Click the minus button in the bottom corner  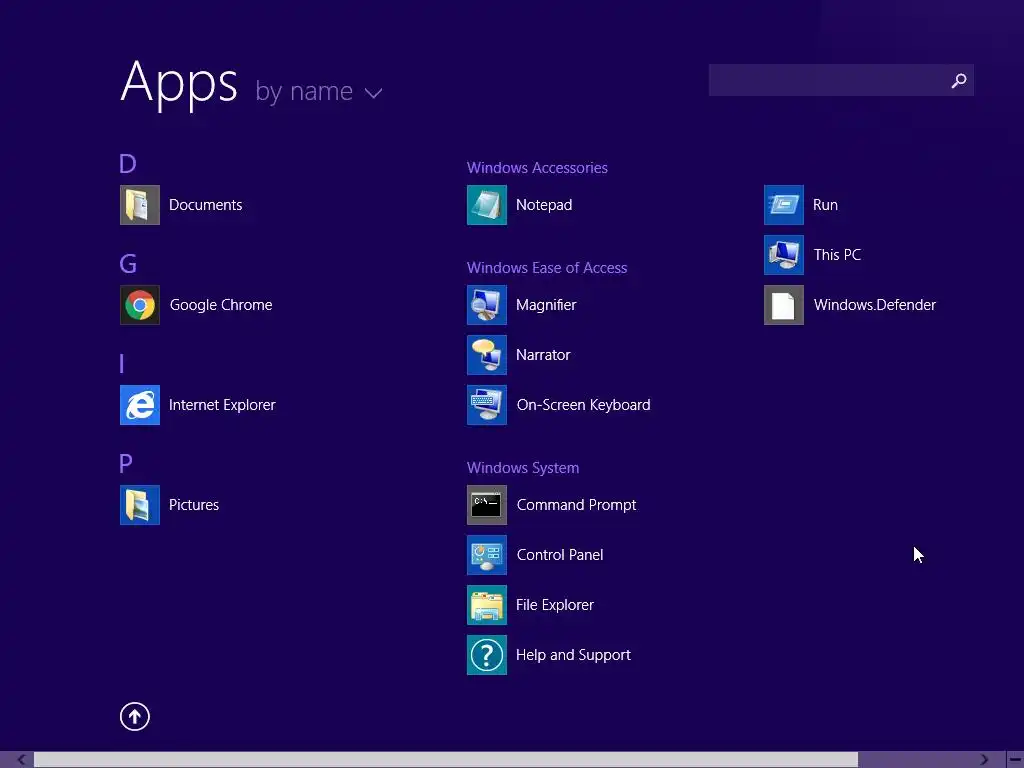coord(1015,760)
